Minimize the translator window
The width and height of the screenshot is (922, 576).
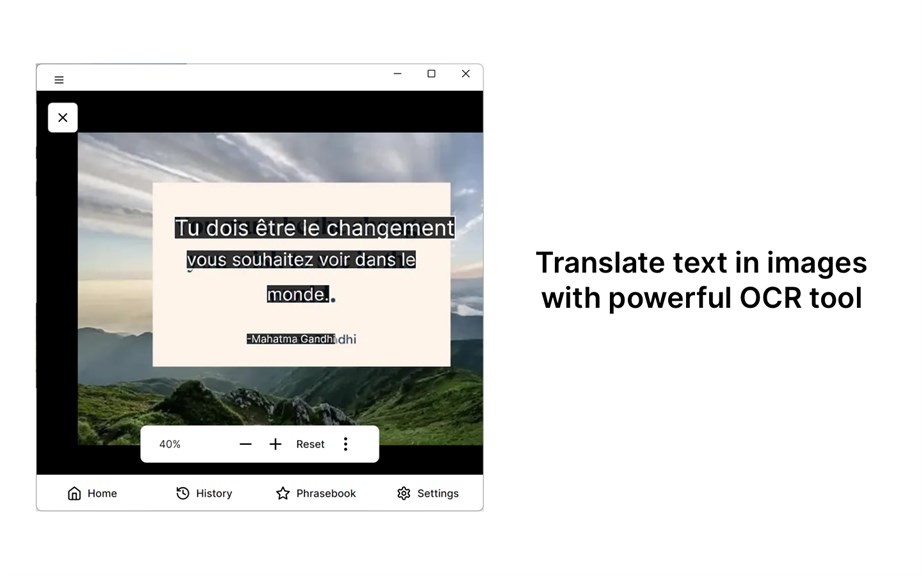397,74
